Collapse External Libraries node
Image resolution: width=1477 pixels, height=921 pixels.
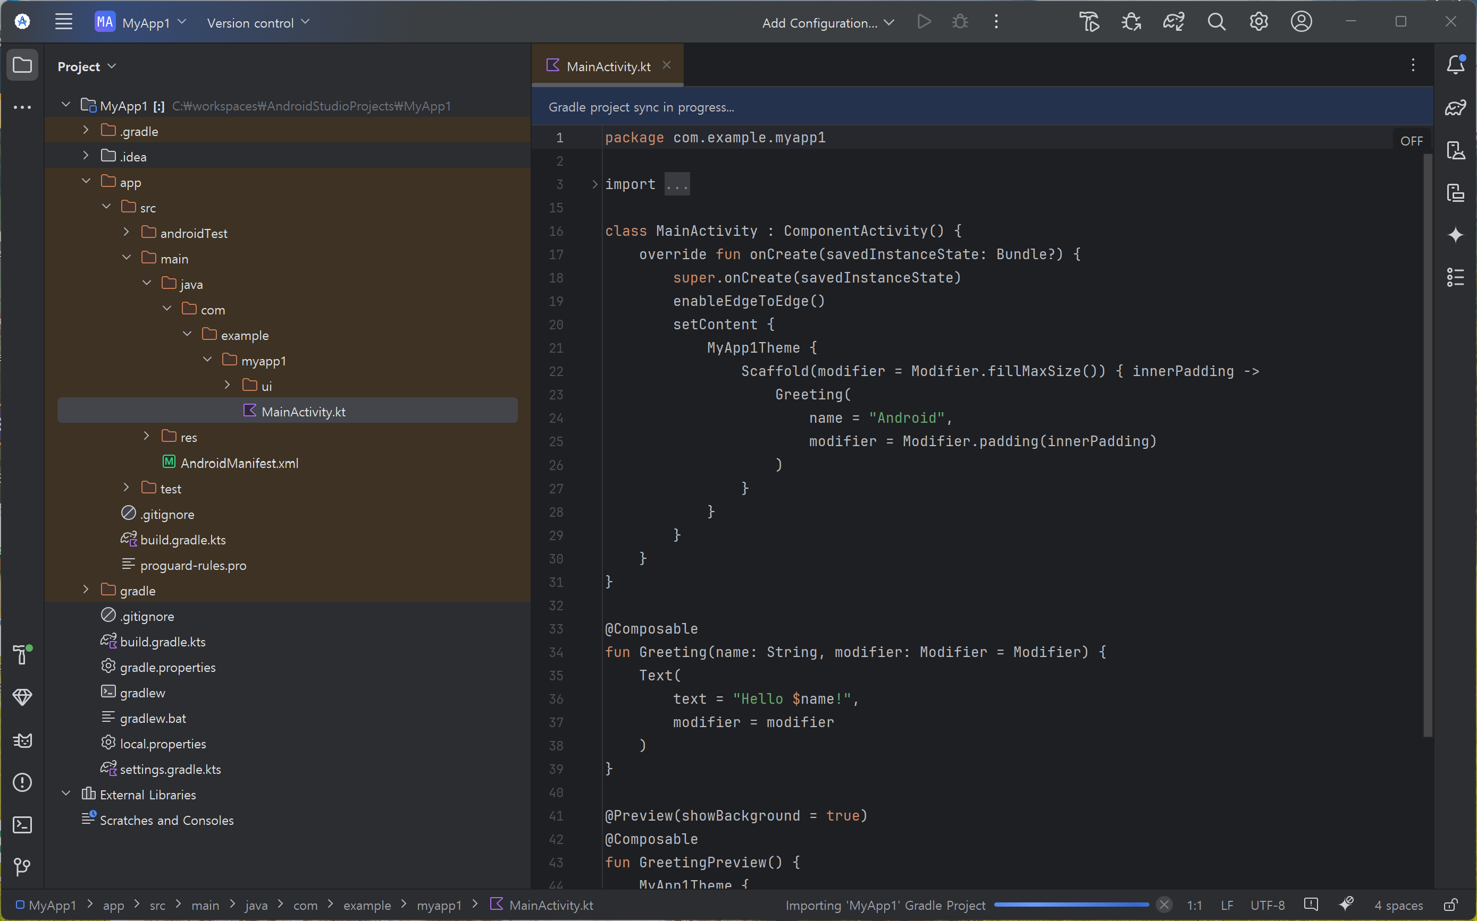click(66, 794)
